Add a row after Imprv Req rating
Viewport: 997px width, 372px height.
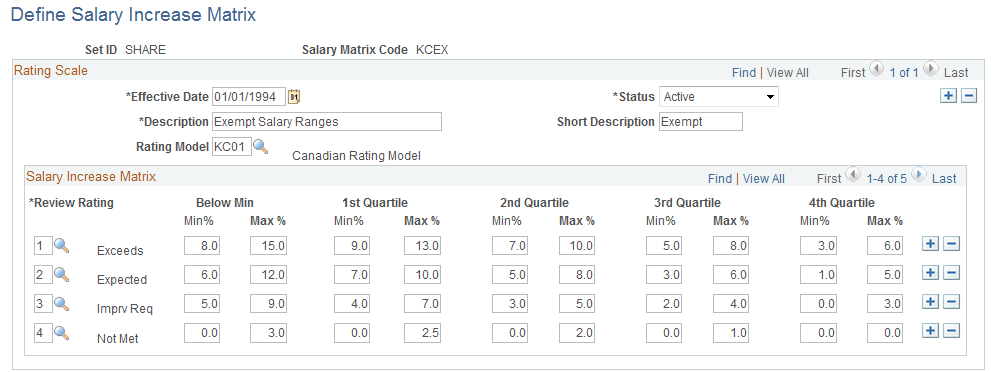(930, 302)
